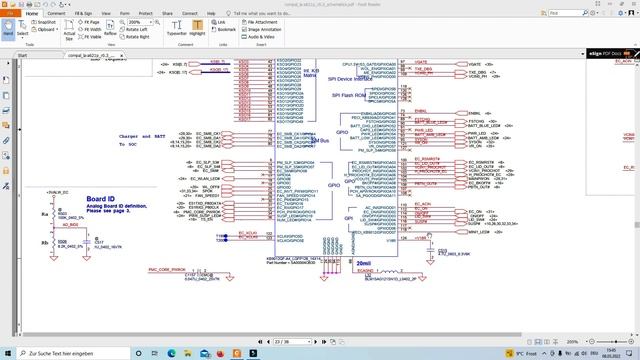Click the Windows taskbar search box

(x=73, y=353)
